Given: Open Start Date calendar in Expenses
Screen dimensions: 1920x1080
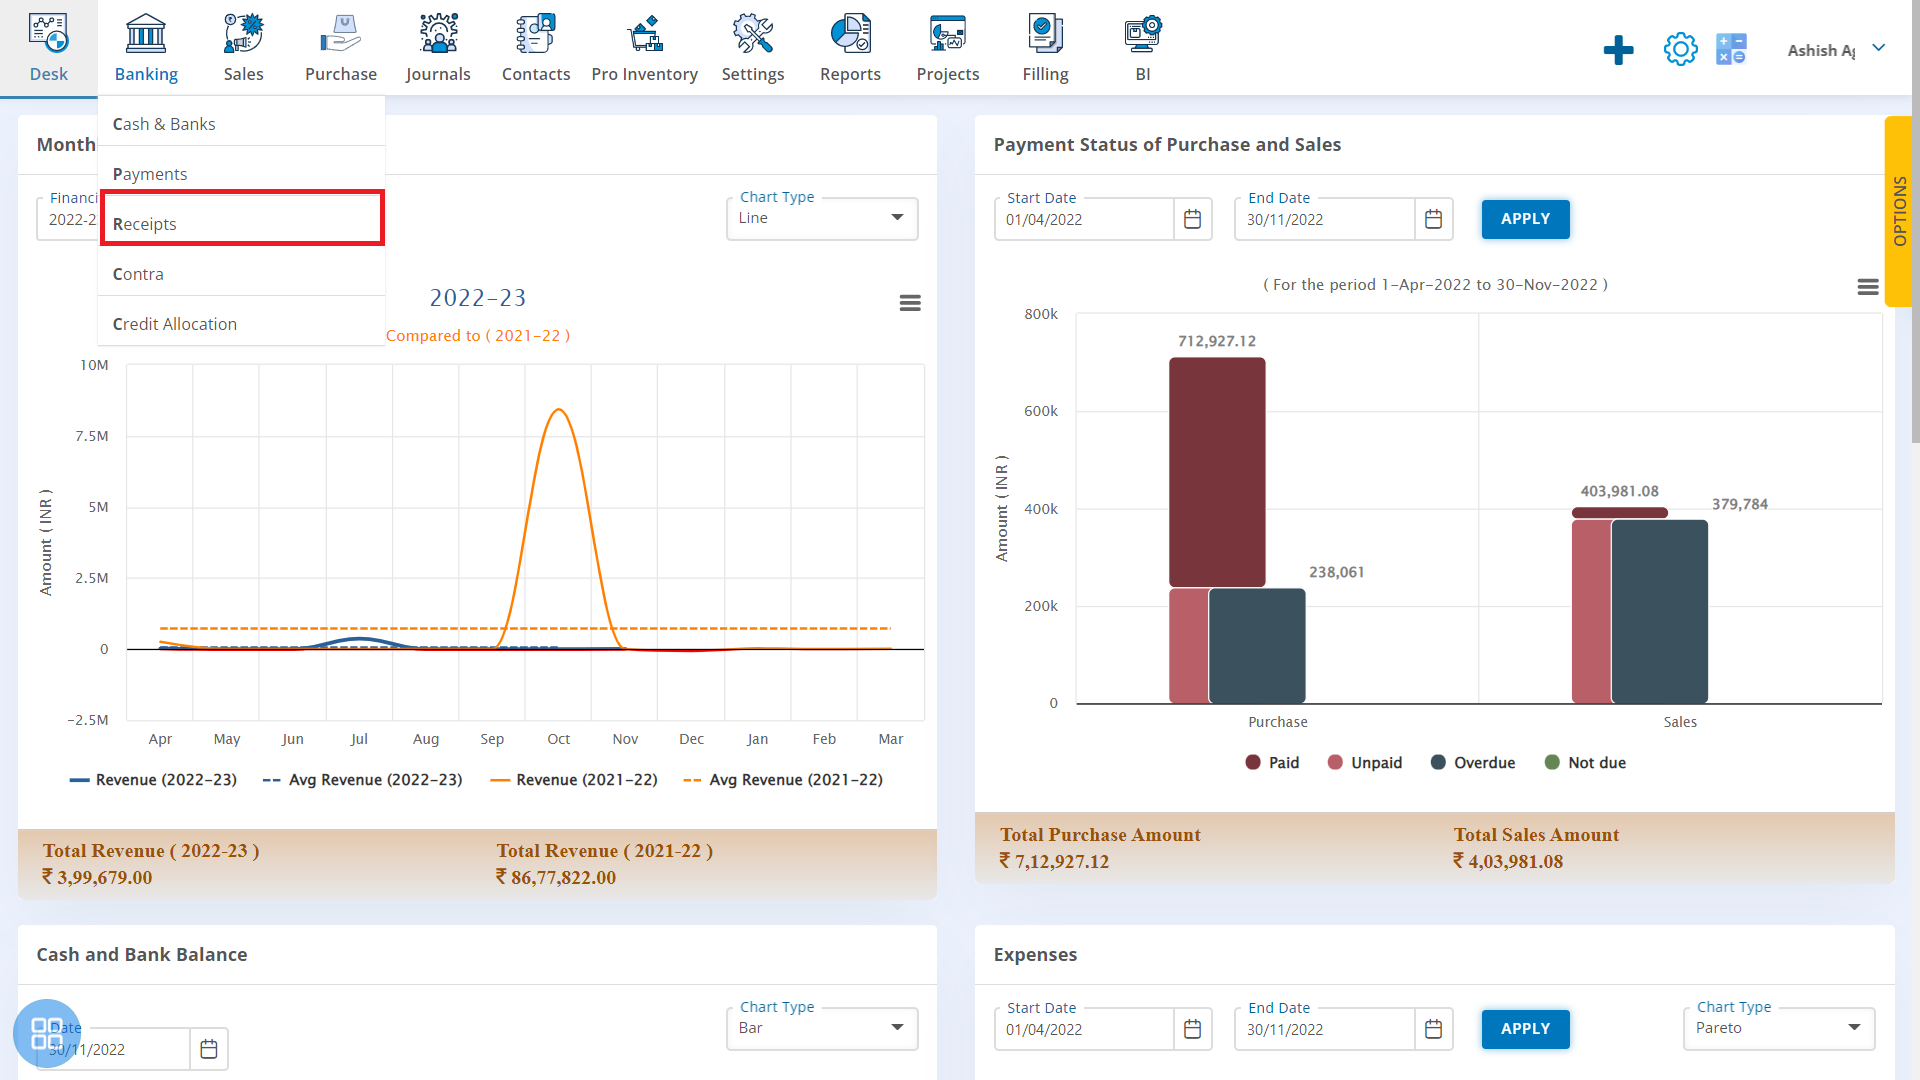Looking at the screenshot, I should click(1192, 1029).
